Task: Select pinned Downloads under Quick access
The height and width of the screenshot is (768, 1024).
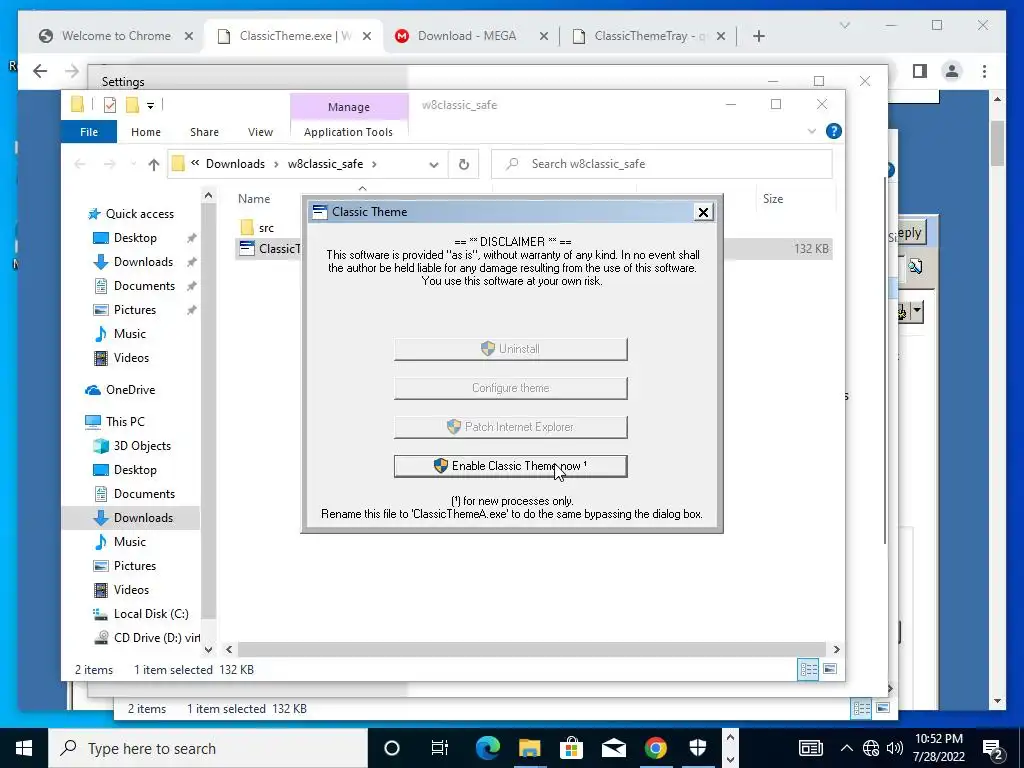Action: 143,262
